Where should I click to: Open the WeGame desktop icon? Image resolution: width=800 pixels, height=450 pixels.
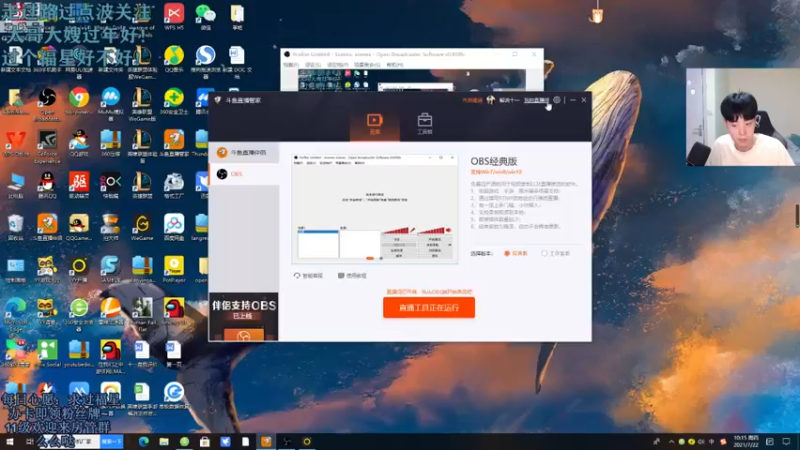[x=142, y=228]
